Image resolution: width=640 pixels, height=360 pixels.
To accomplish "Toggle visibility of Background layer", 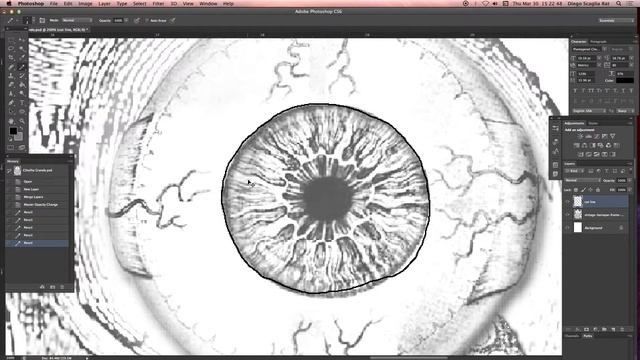I will 567,228.
